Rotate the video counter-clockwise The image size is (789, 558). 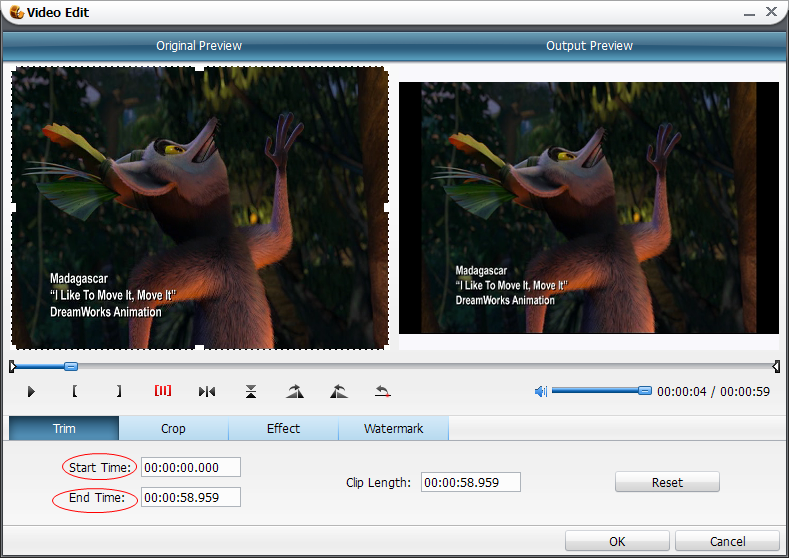(339, 391)
